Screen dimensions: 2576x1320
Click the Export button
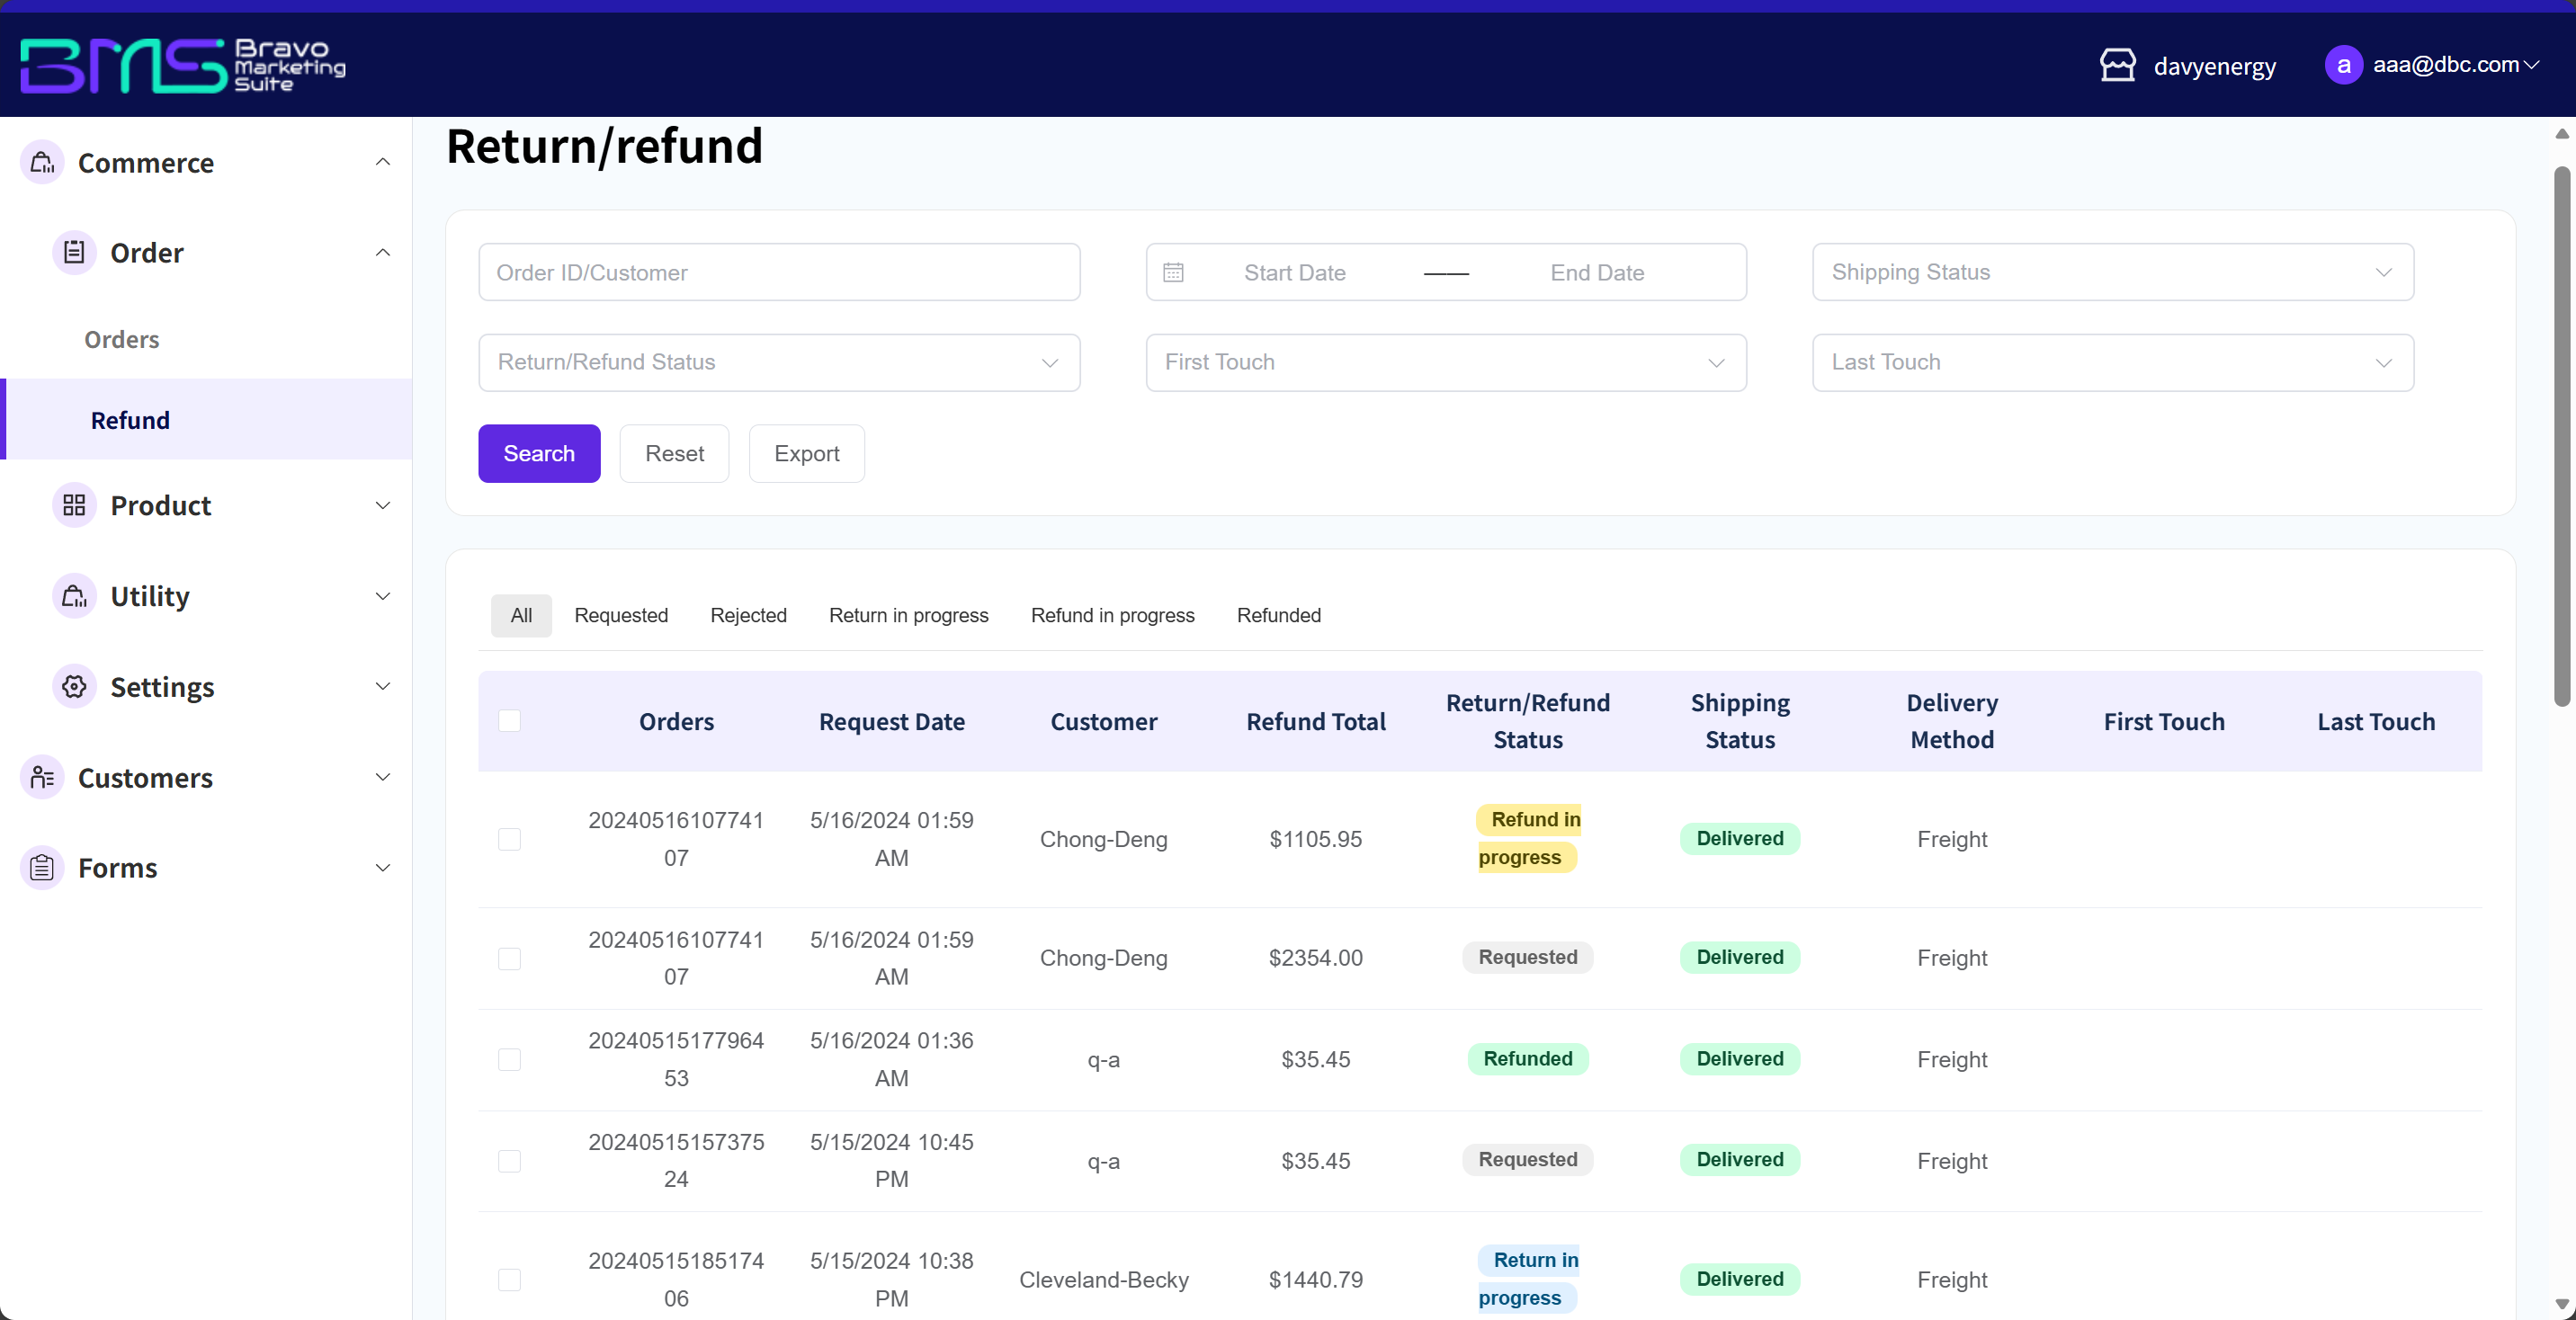(806, 453)
